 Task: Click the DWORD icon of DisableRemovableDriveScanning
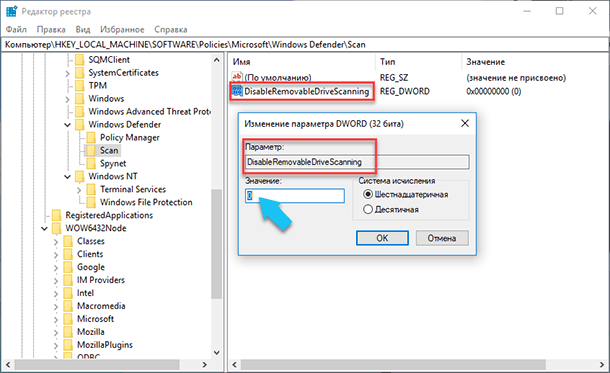click(237, 91)
